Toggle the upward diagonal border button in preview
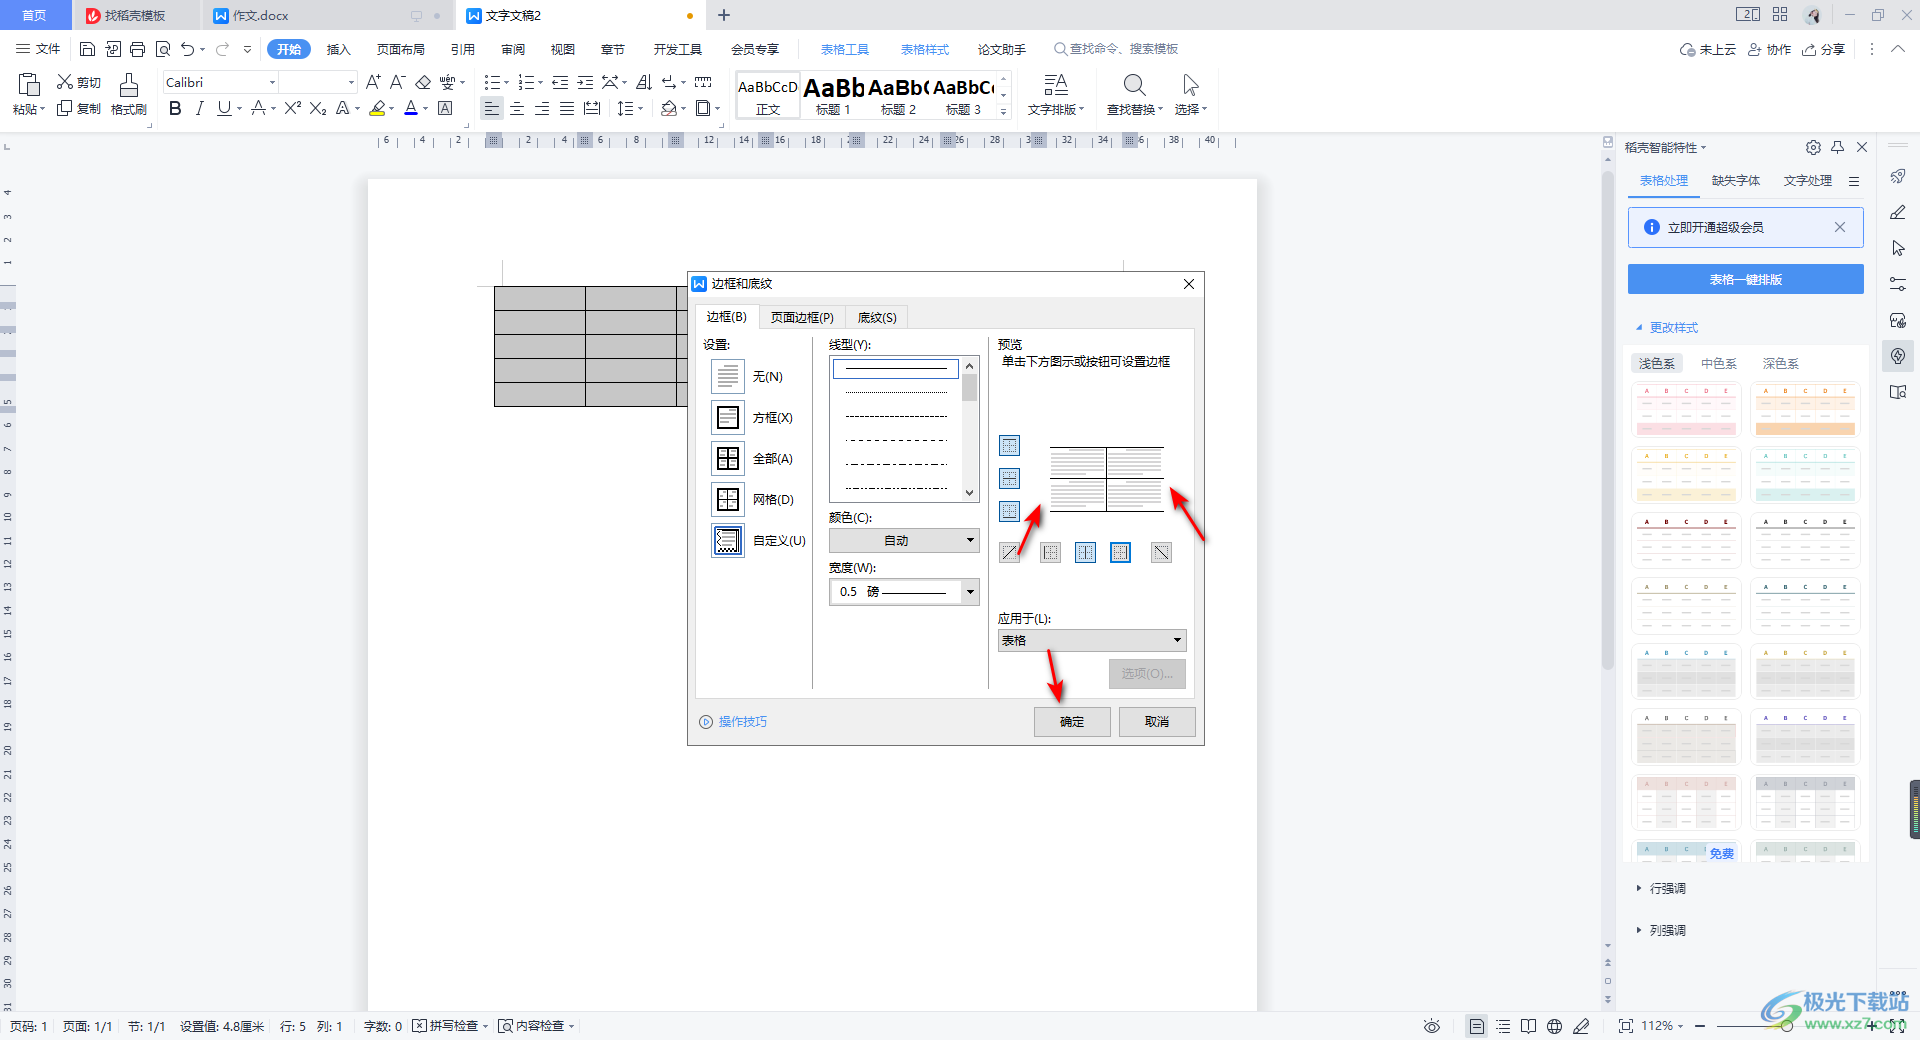The width and height of the screenshot is (1920, 1040). [1010, 553]
